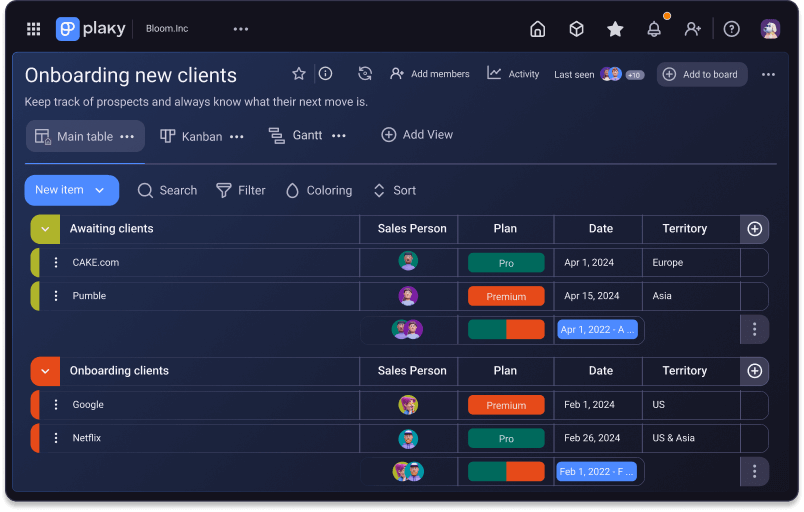Select the Europe territory cell

tap(691, 262)
